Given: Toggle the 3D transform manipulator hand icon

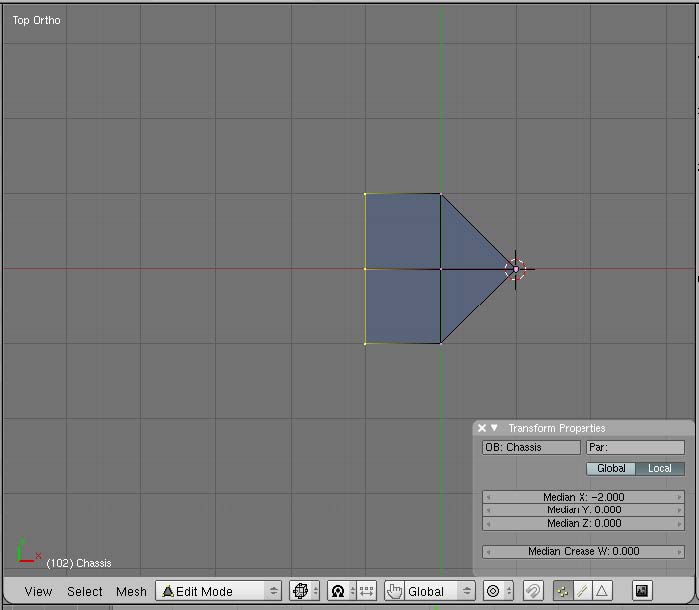Looking at the screenshot, I should pos(394,591).
